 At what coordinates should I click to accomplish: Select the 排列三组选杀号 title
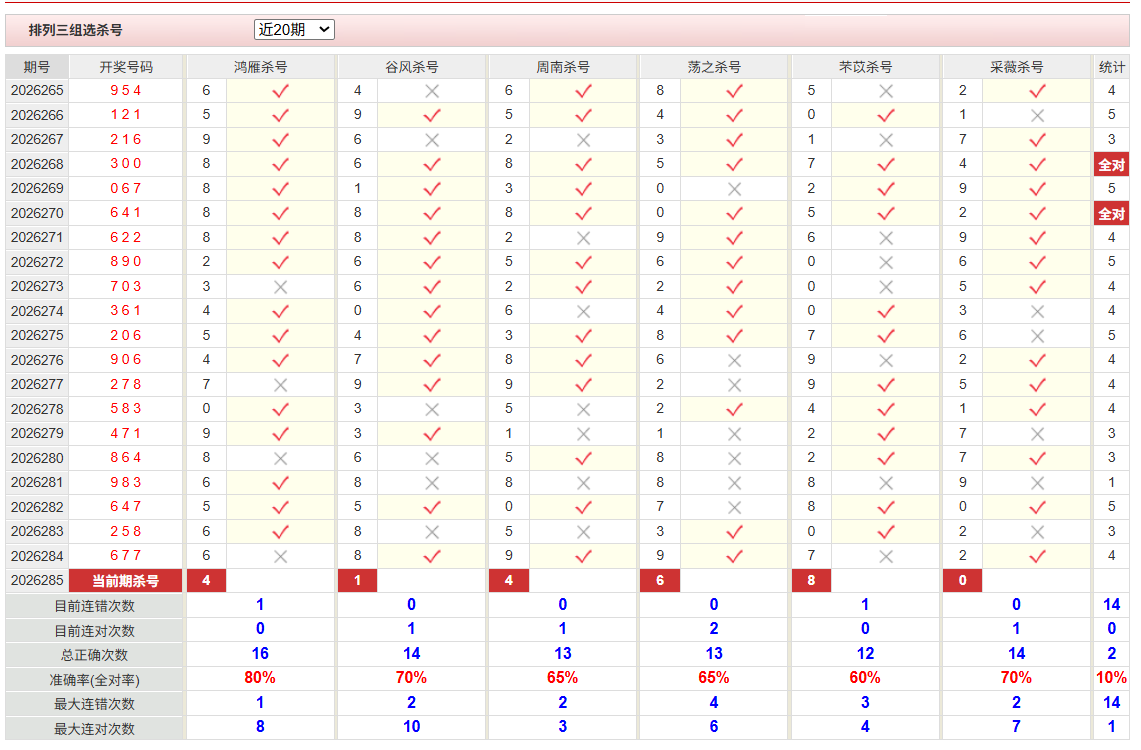click(x=76, y=30)
